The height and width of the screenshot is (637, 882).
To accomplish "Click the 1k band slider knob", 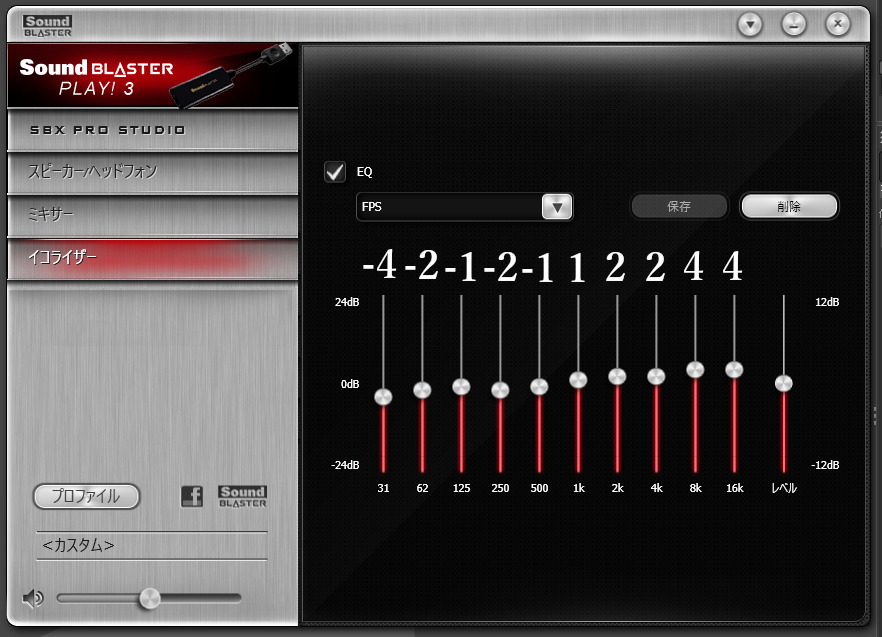I will (x=578, y=380).
